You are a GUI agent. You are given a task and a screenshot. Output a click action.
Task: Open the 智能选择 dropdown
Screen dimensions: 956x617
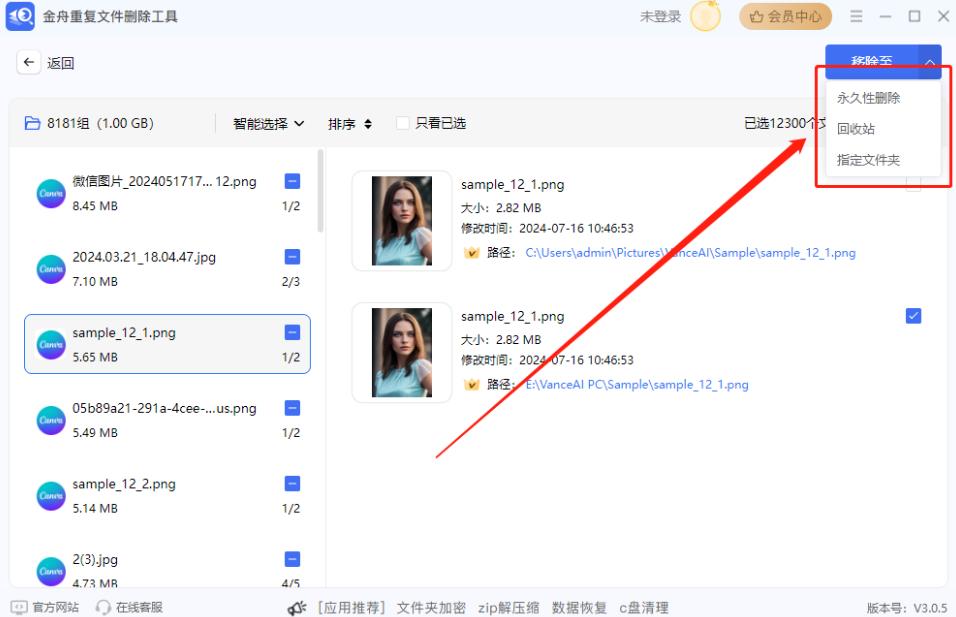tap(268, 124)
